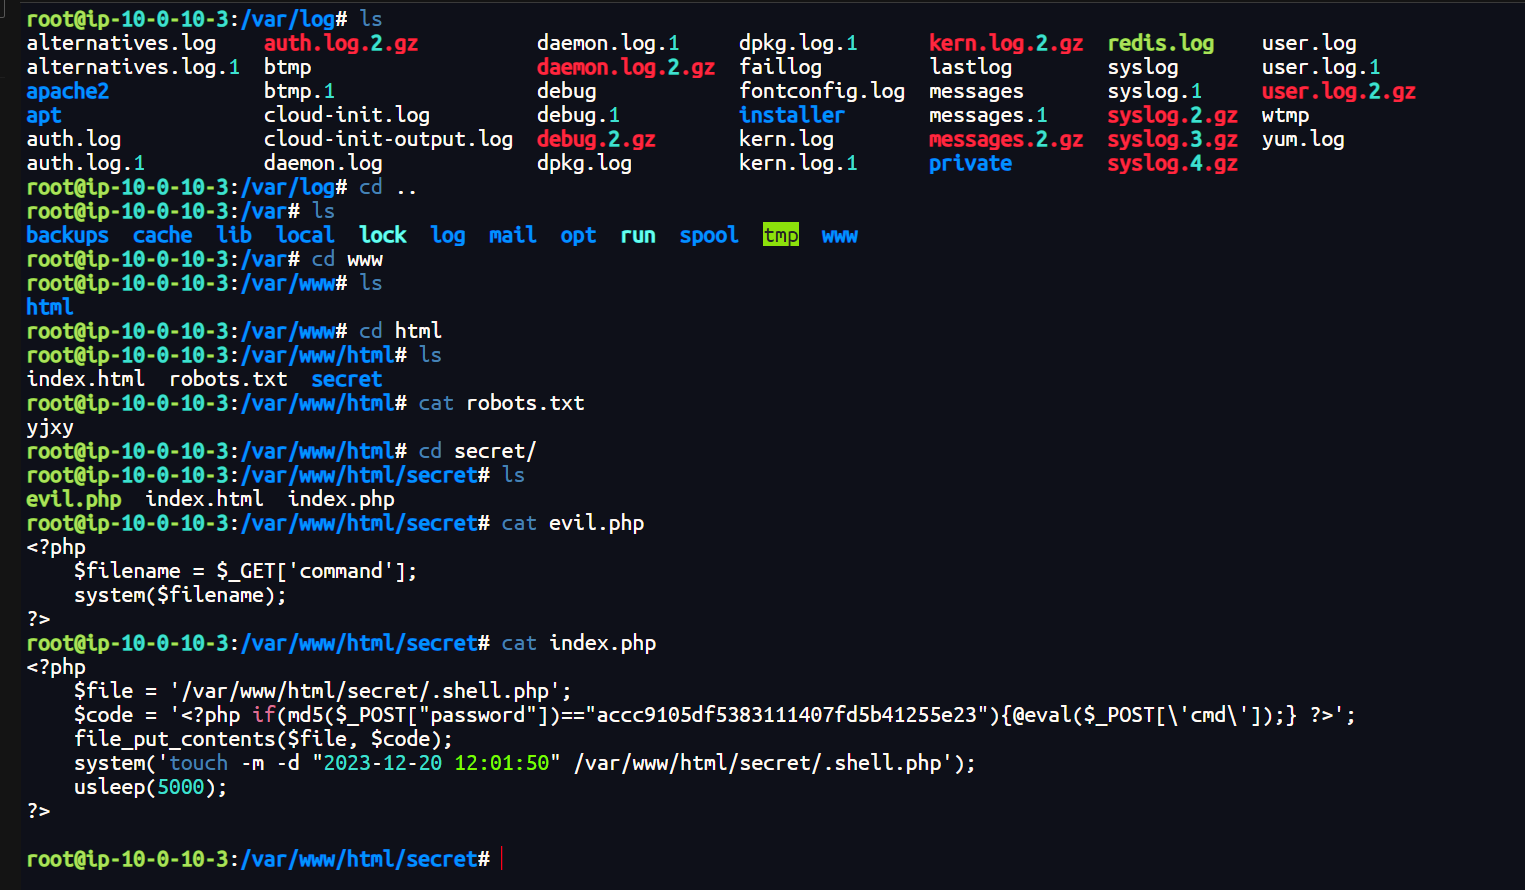Click the $_GET['command'] code line
1525x890 pixels.
pyautogui.click(x=245, y=571)
